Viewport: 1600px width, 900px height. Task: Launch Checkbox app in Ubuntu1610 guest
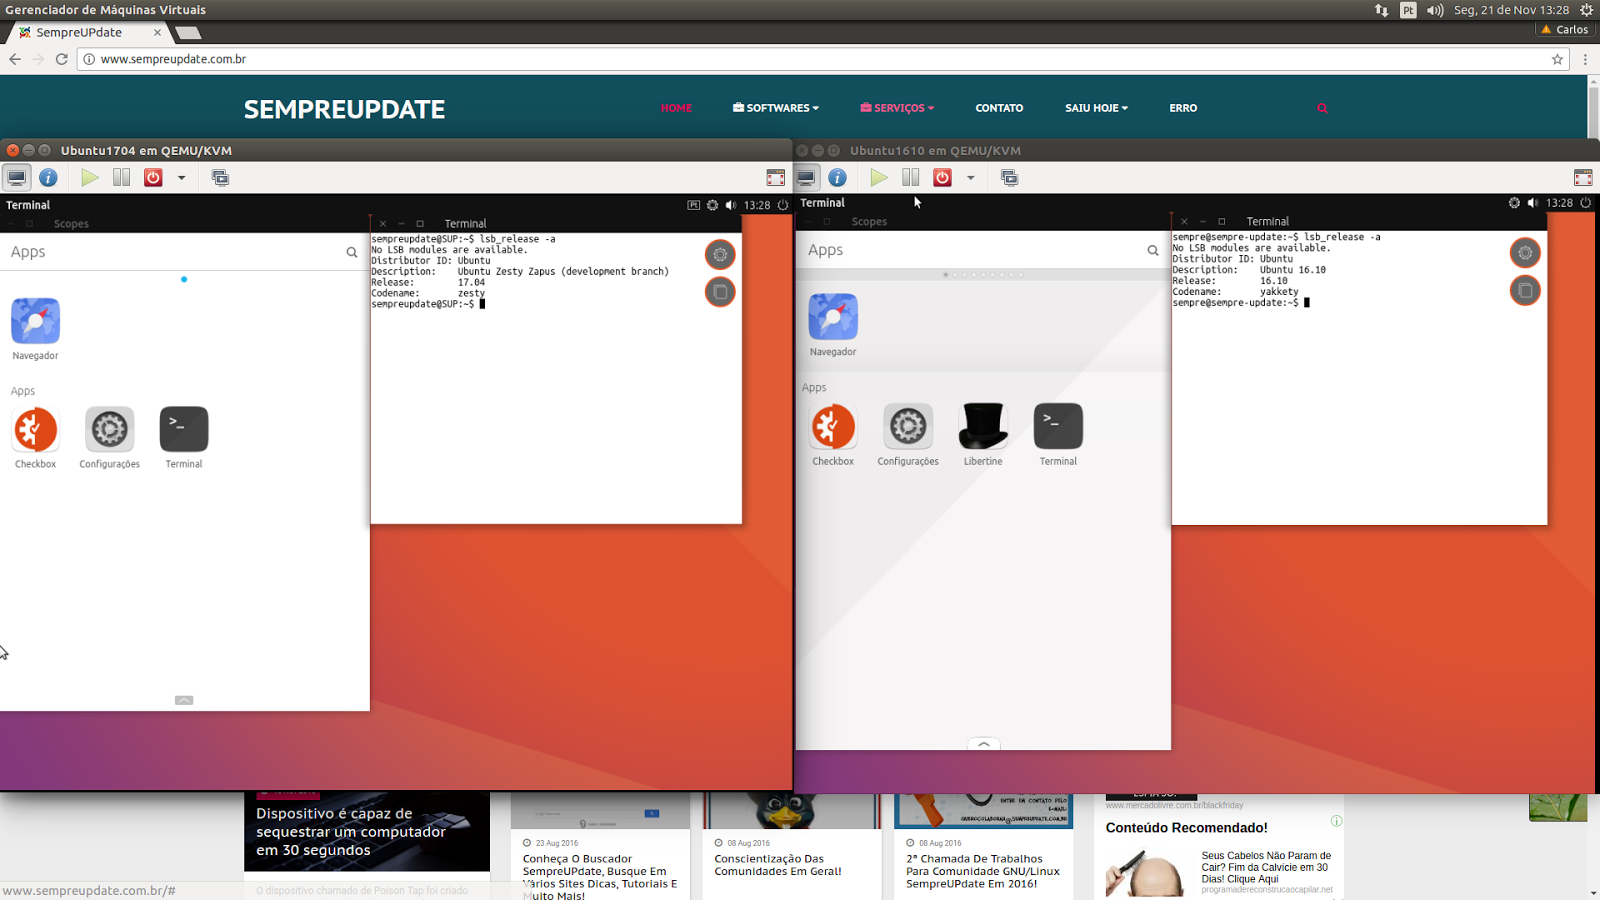833,427
